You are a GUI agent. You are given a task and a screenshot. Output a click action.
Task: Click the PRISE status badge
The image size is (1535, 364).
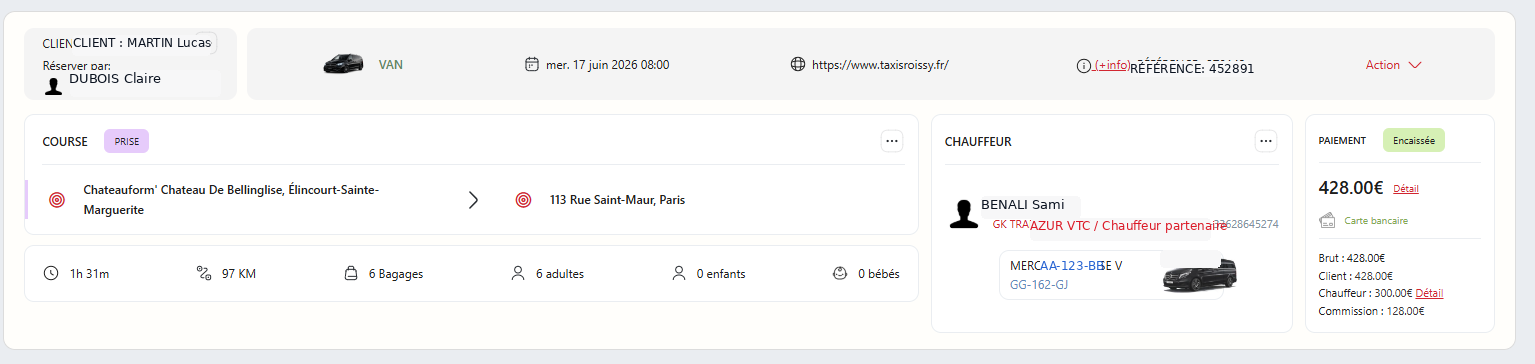tap(127, 141)
